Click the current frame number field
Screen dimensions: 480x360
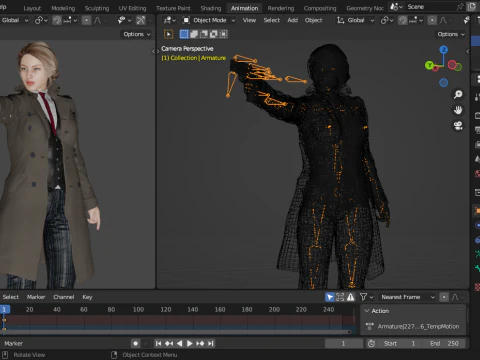tap(344, 343)
